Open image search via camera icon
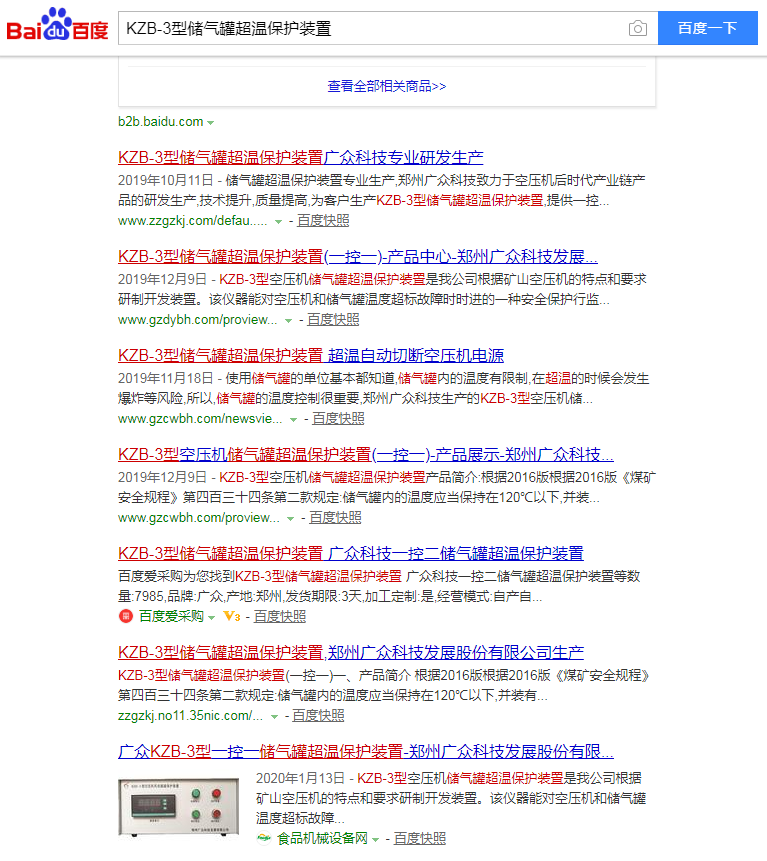The width and height of the screenshot is (767, 861). (x=637, y=28)
